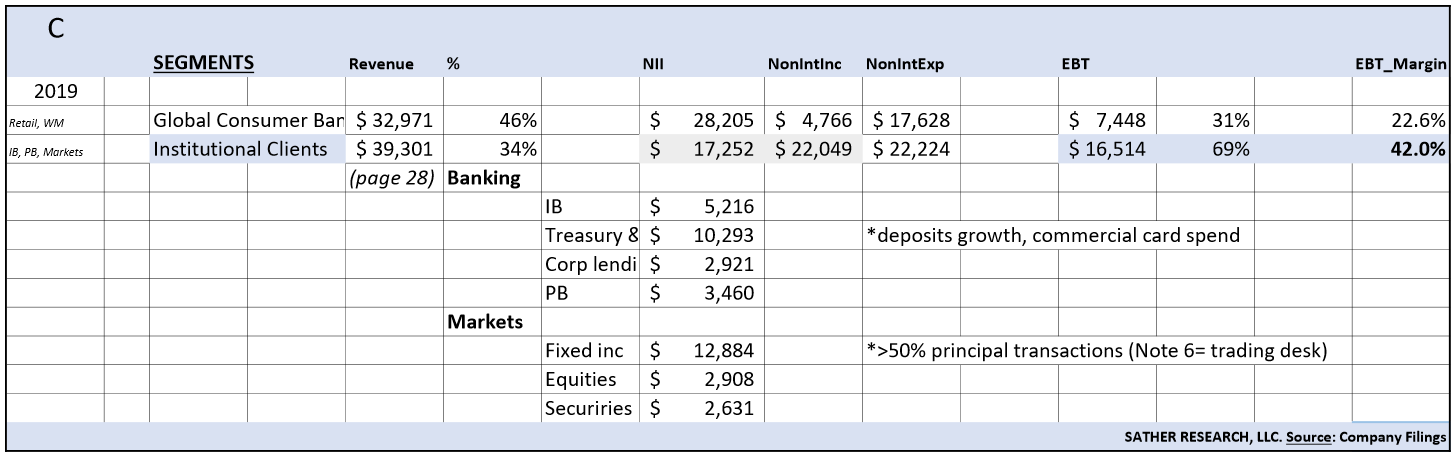
Task: Click the SEGMENTS header cell
Action: point(203,63)
